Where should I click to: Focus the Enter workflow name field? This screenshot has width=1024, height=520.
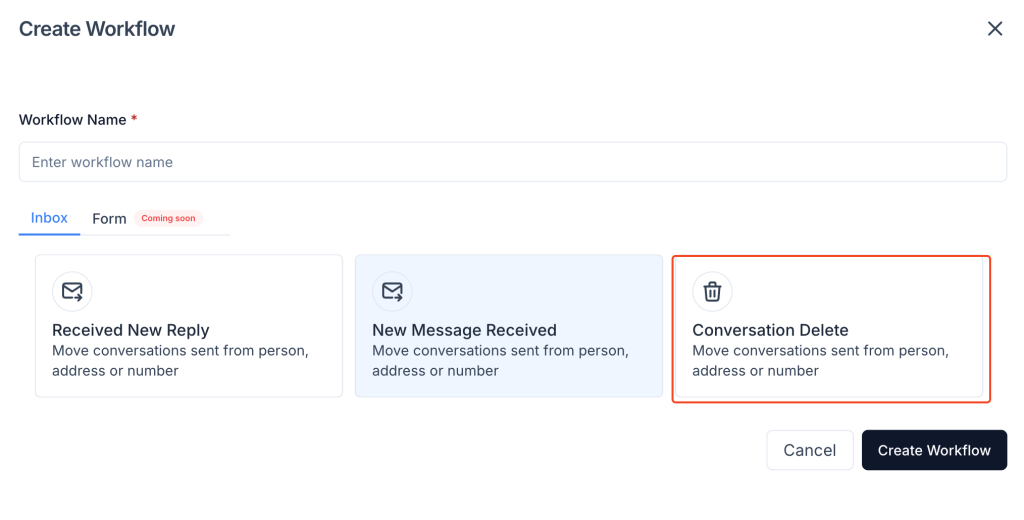pyautogui.click(x=512, y=162)
